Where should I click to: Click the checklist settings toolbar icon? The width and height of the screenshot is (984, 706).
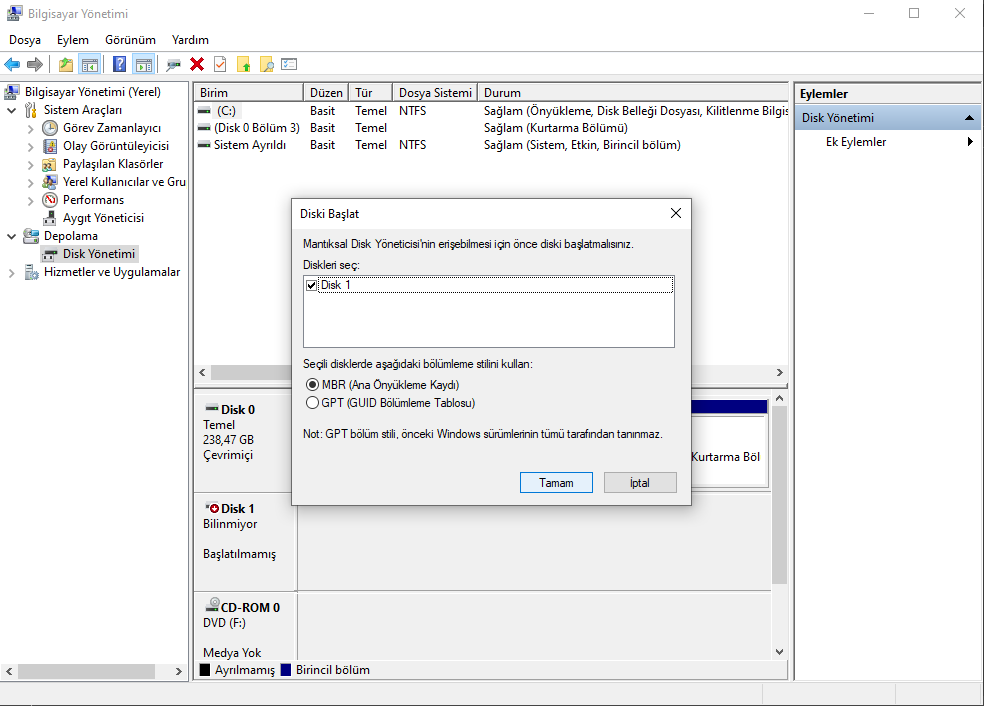point(289,64)
